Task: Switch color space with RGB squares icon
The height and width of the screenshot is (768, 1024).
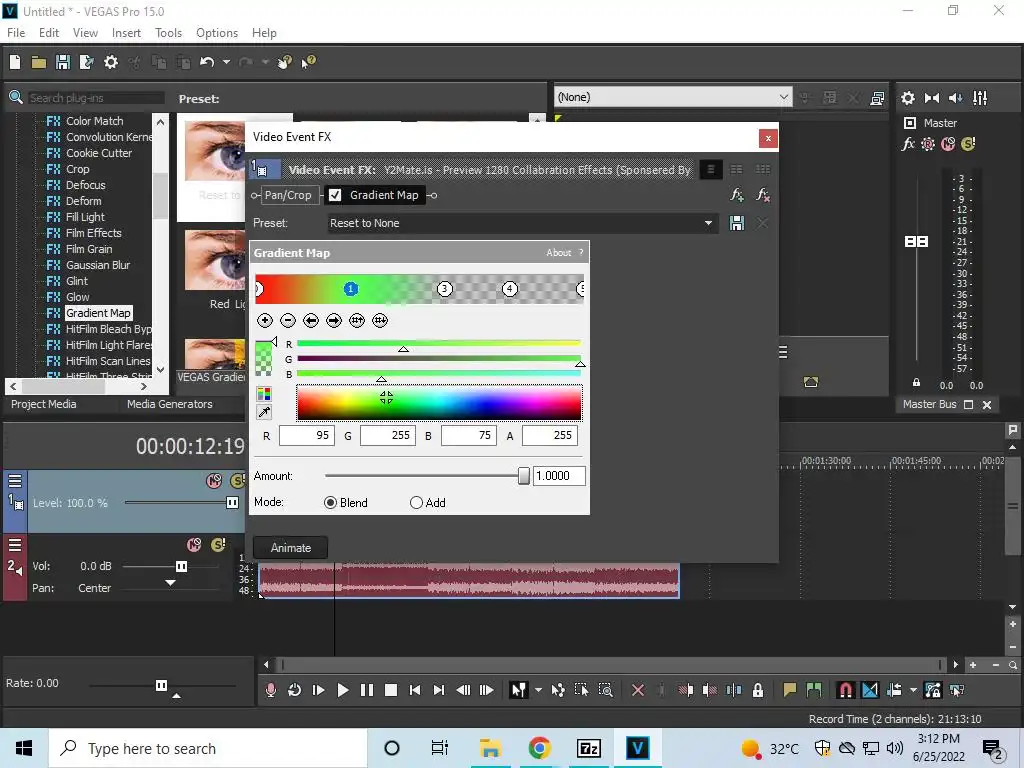Action: 264,394
